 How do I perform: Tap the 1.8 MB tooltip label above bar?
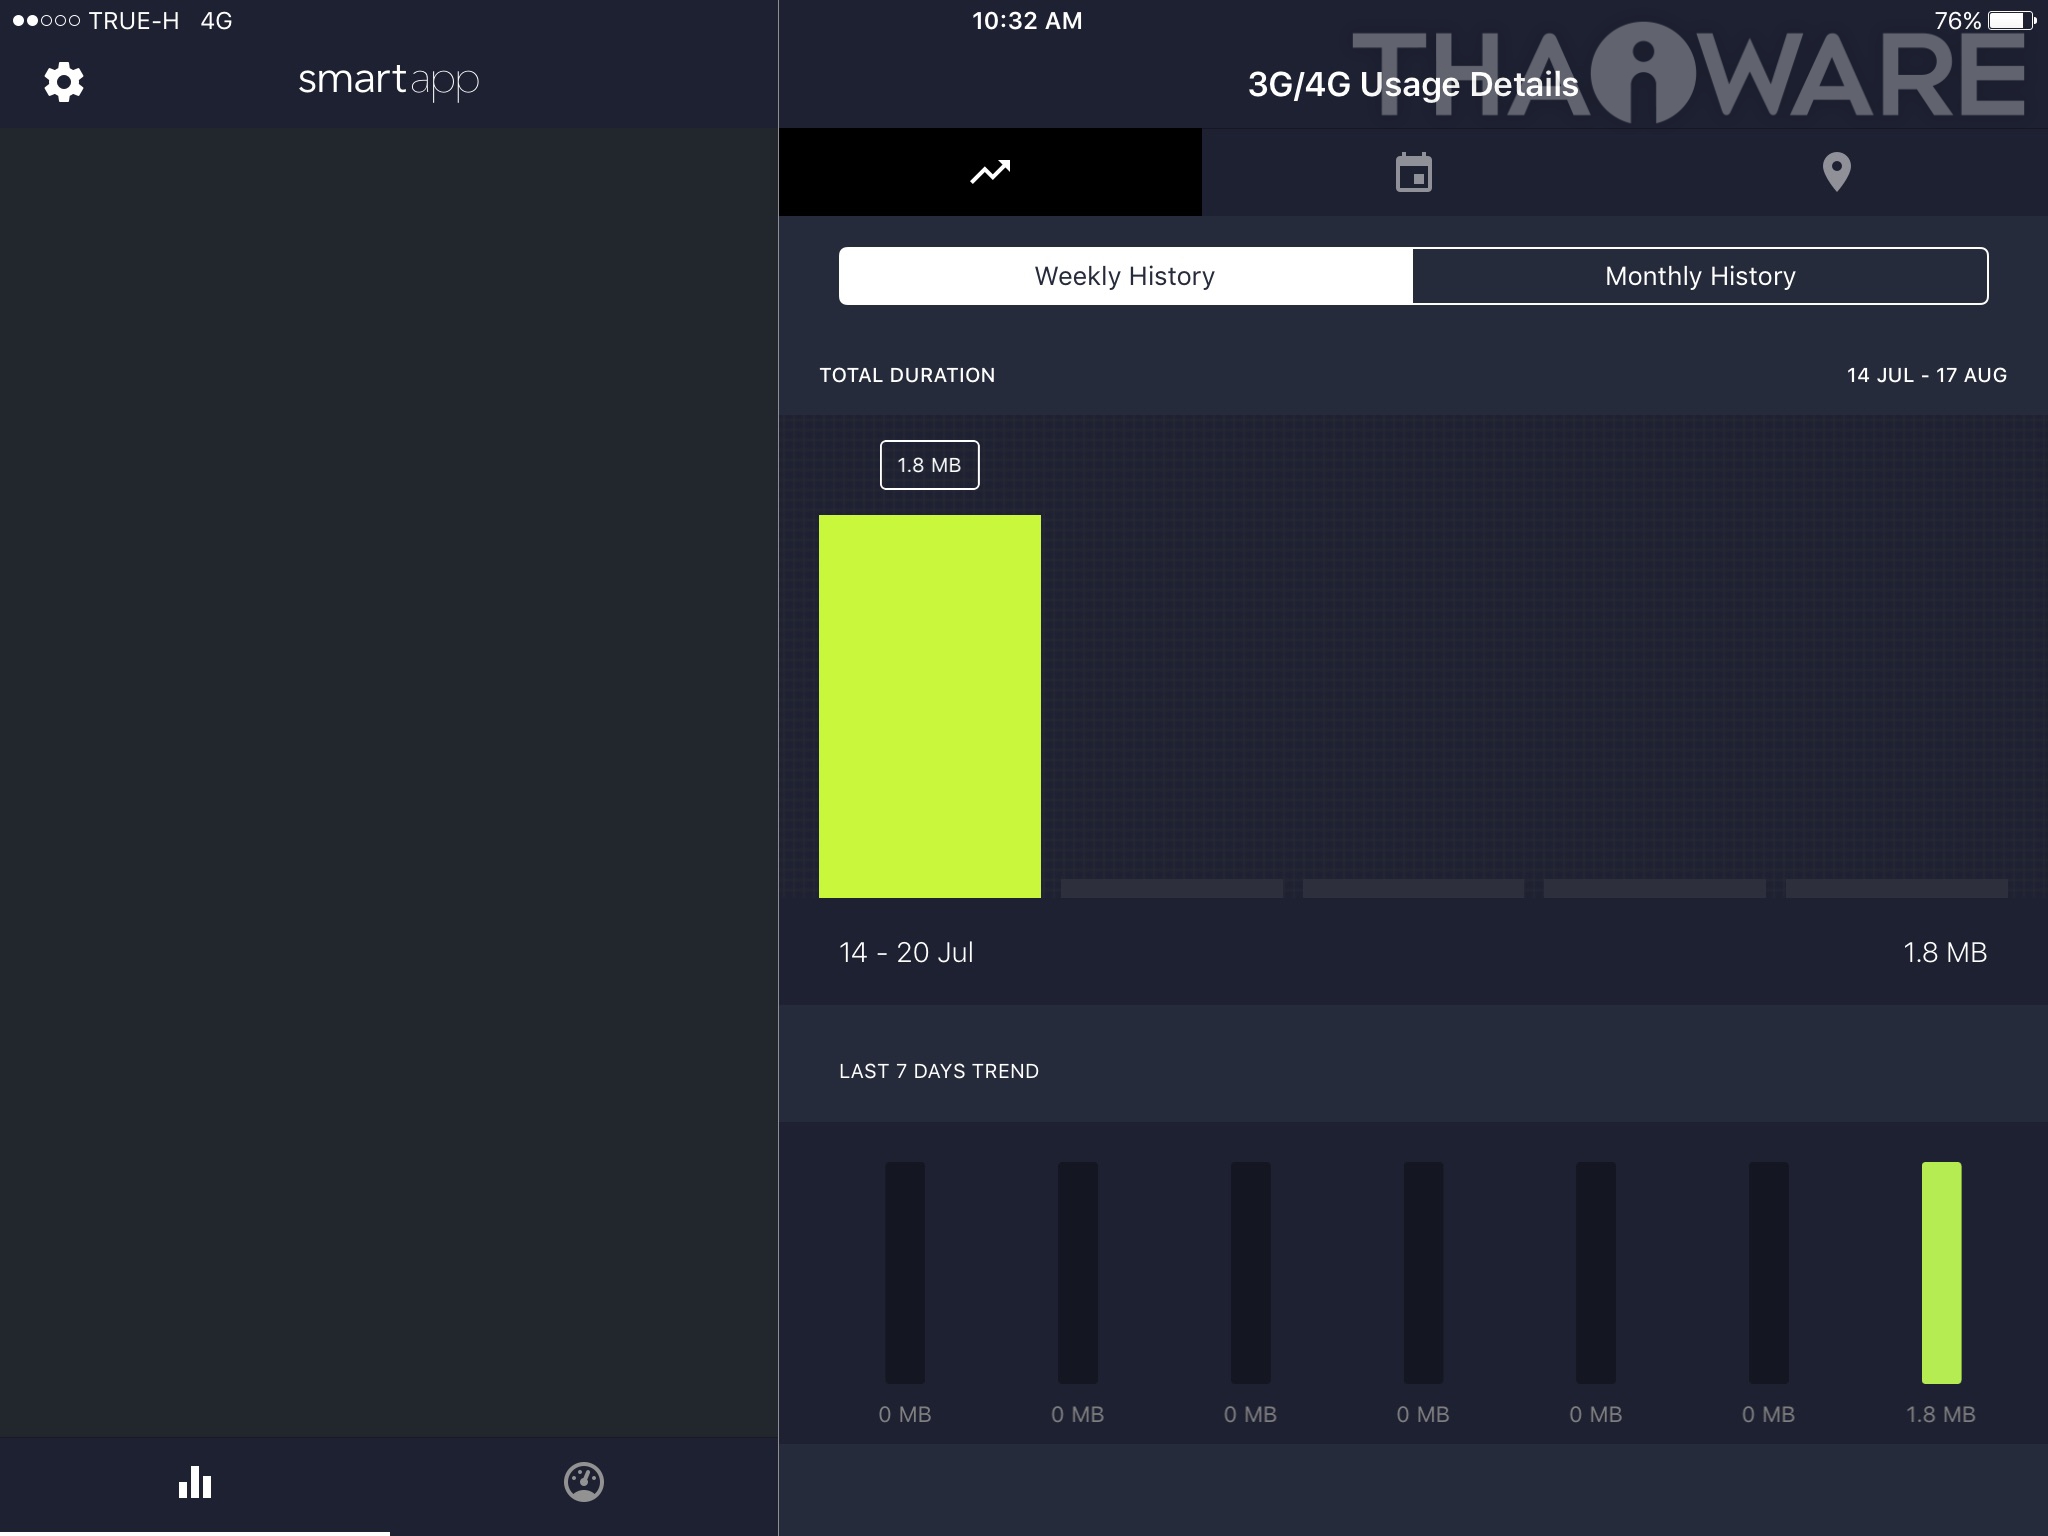(929, 465)
